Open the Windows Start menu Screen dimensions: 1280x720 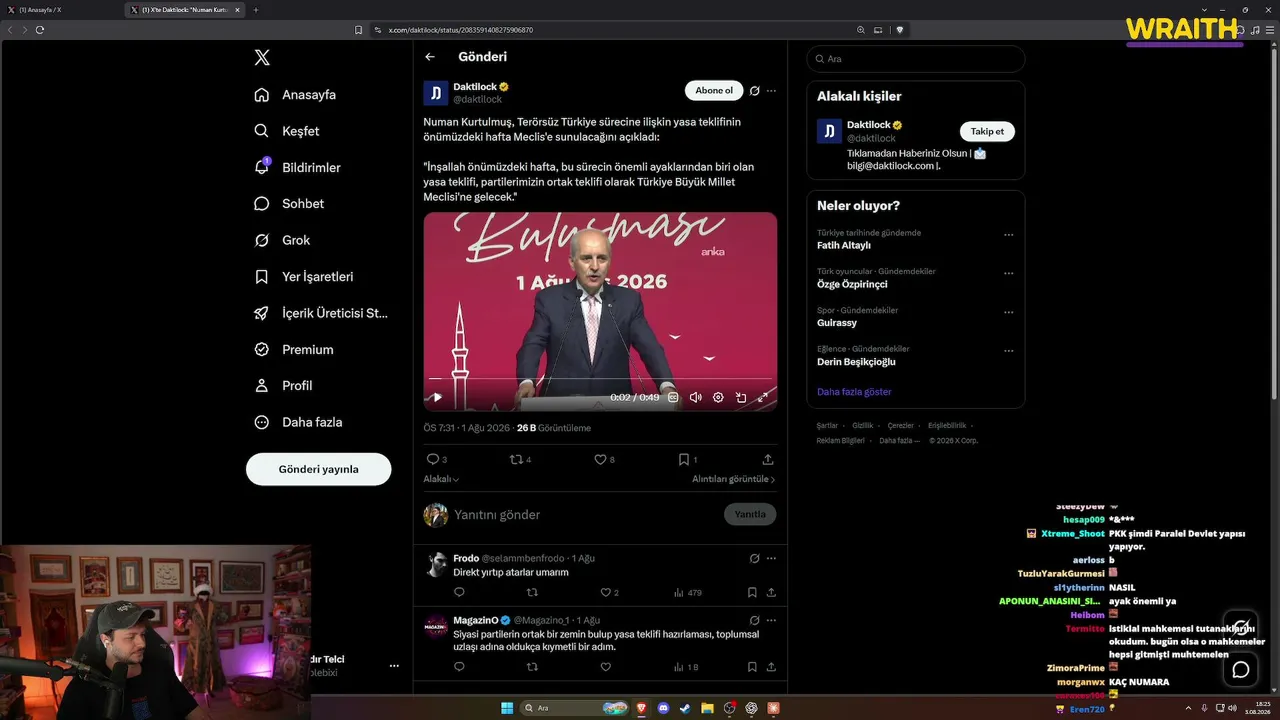coord(507,708)
